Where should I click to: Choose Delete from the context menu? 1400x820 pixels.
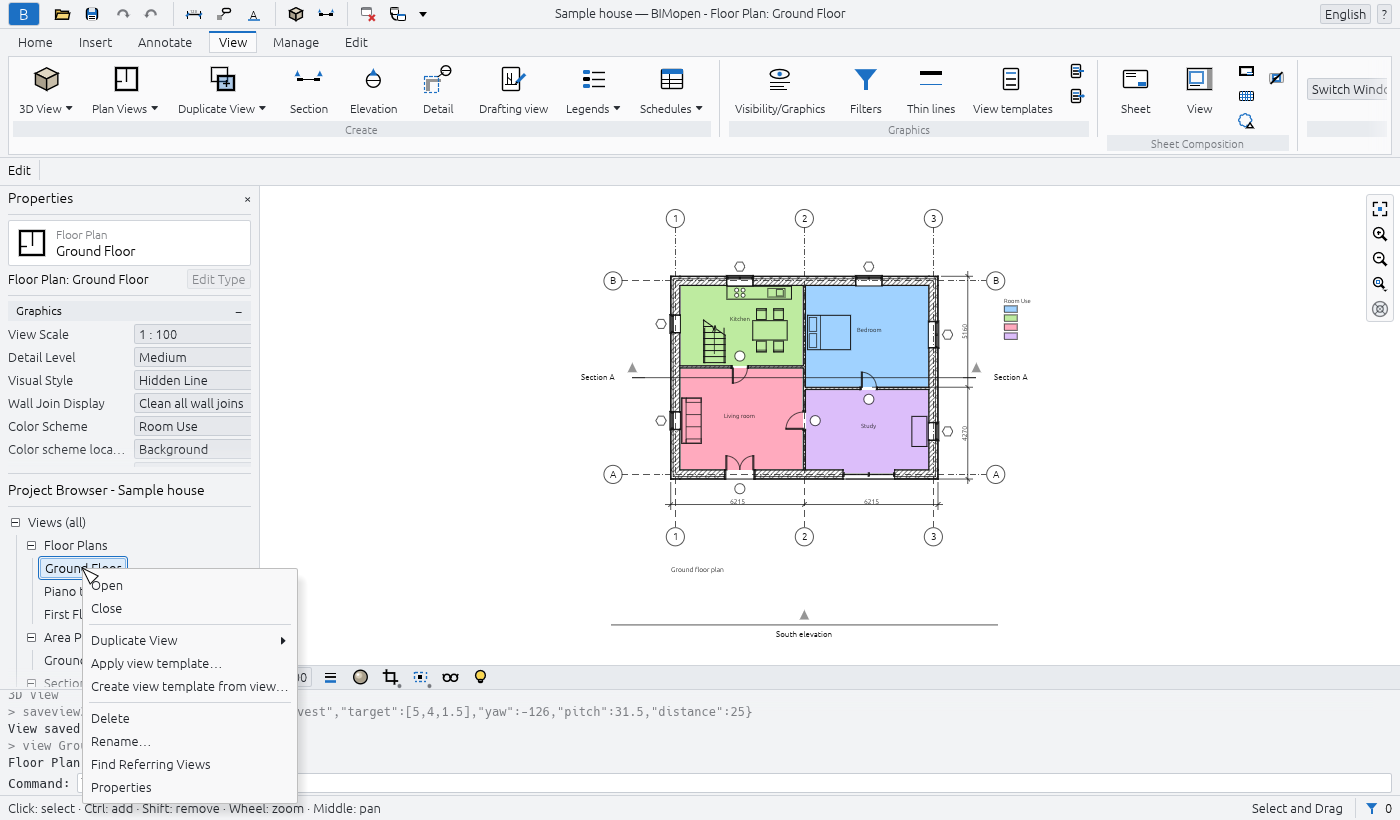pyautogui.click(x=190, y=718)
